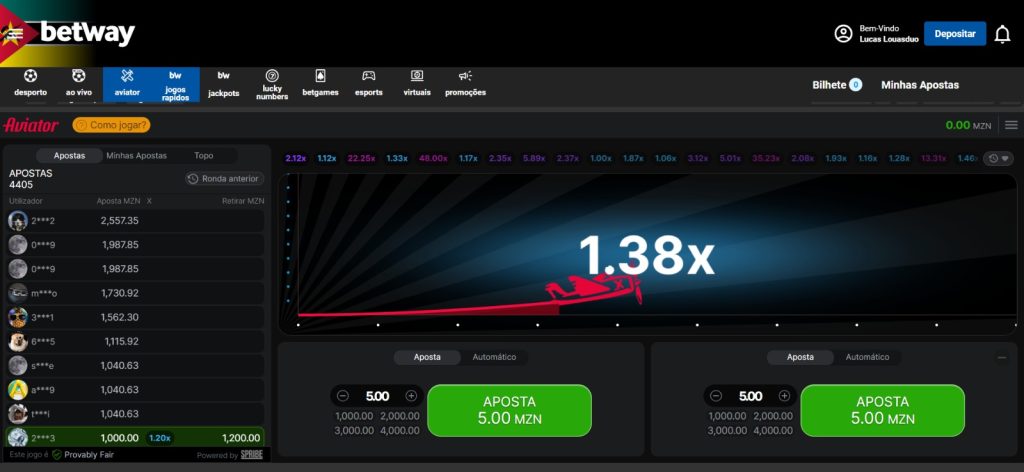Click the 2.12x history multiplier

pyautogui.click(x=296, y=158)
